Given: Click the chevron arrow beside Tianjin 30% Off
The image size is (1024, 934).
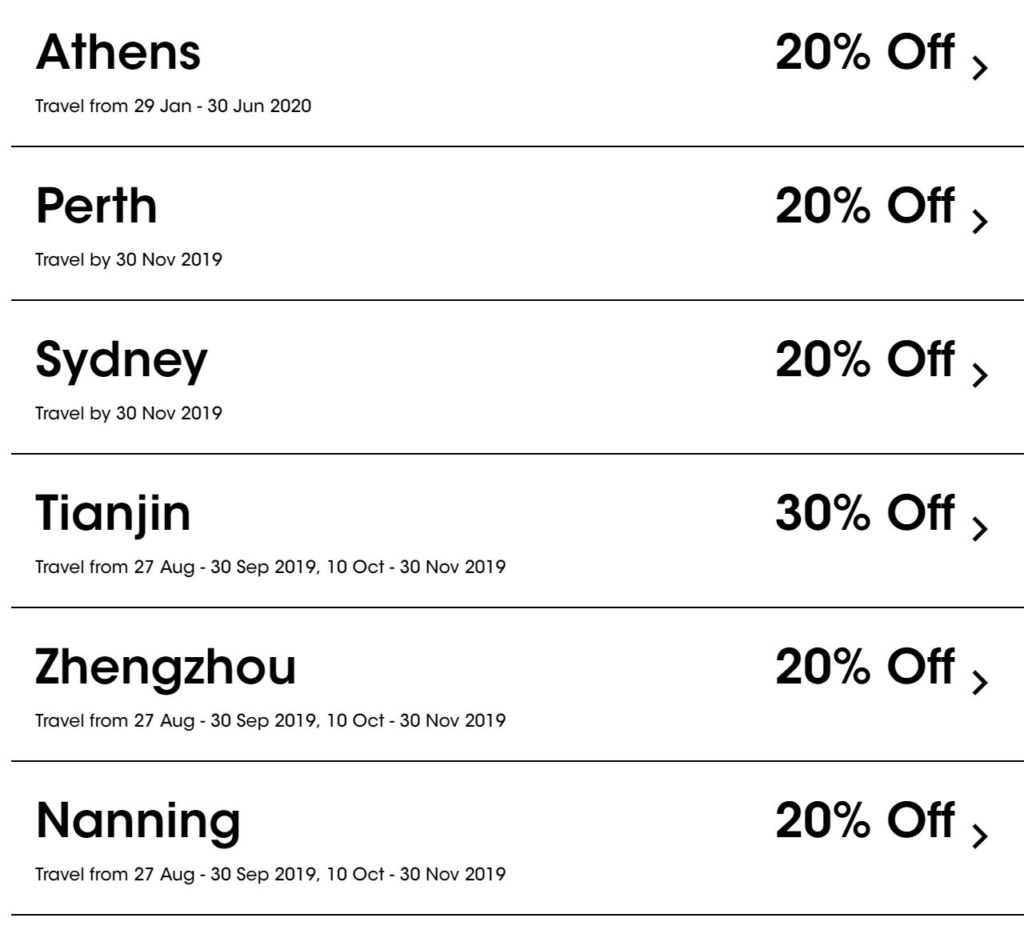Looking at the screenshot, I should click(980, 528).
